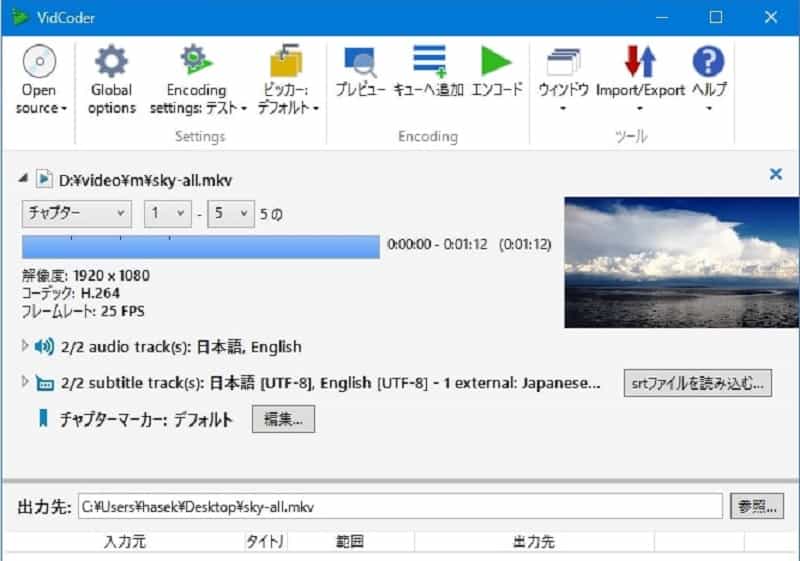Viewport: 800px width, 561px height.
Task: Click the プレビュー magnifier icon
Action: pyautogui.click(x=360, y=62)
